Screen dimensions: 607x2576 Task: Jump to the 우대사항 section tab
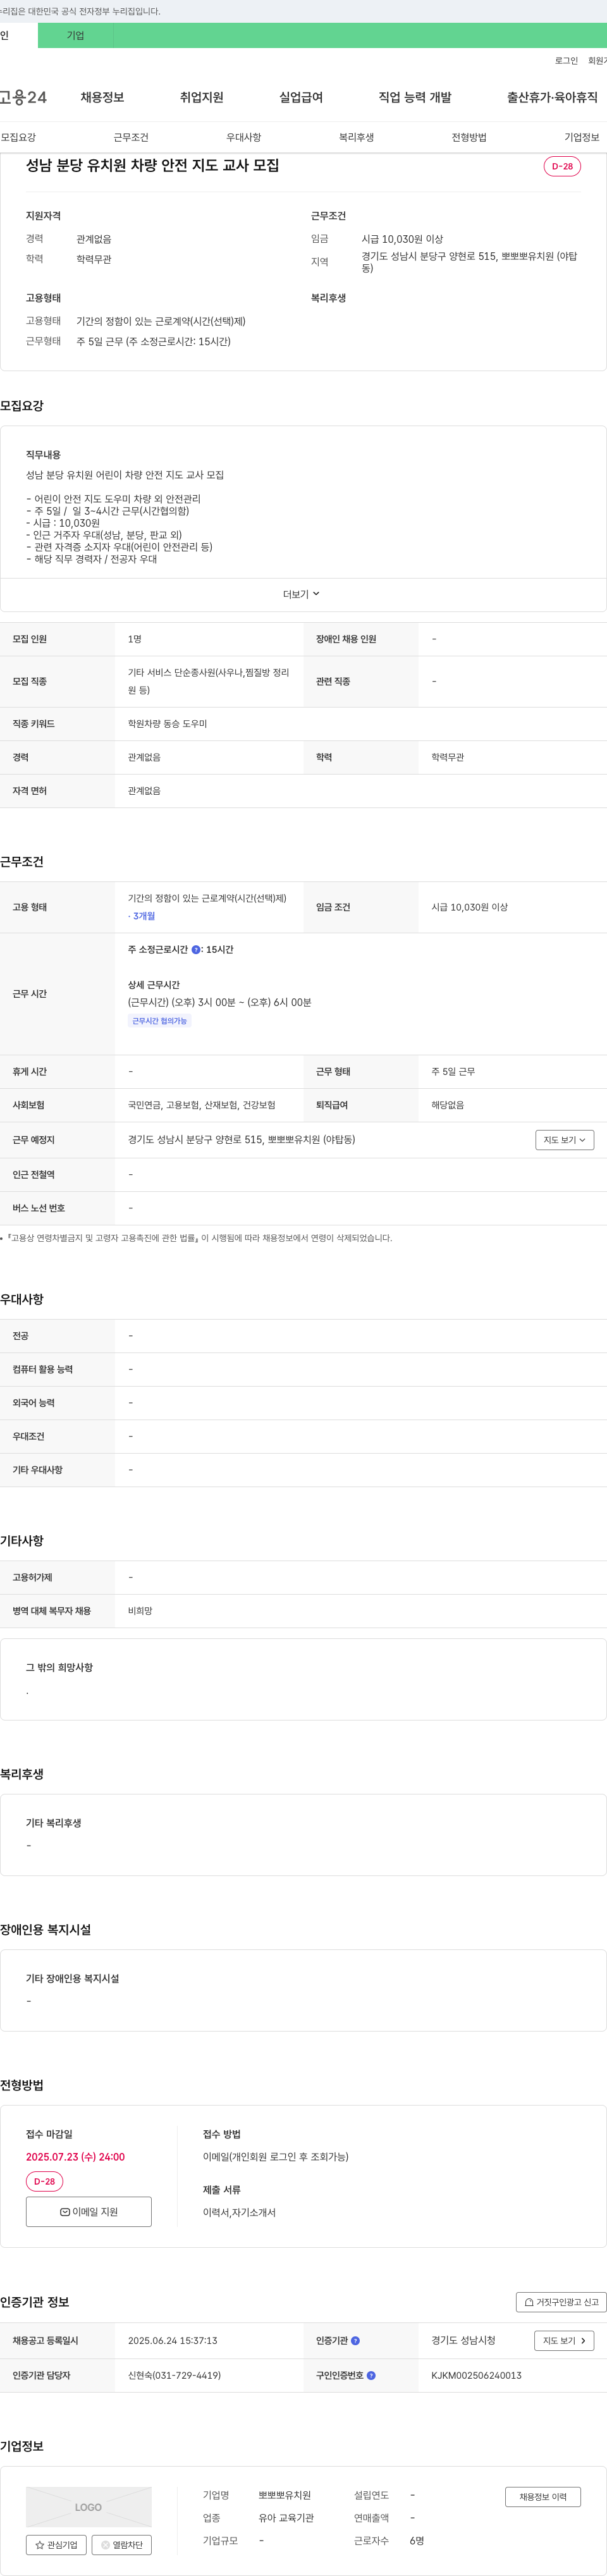[x=244, y=137]
